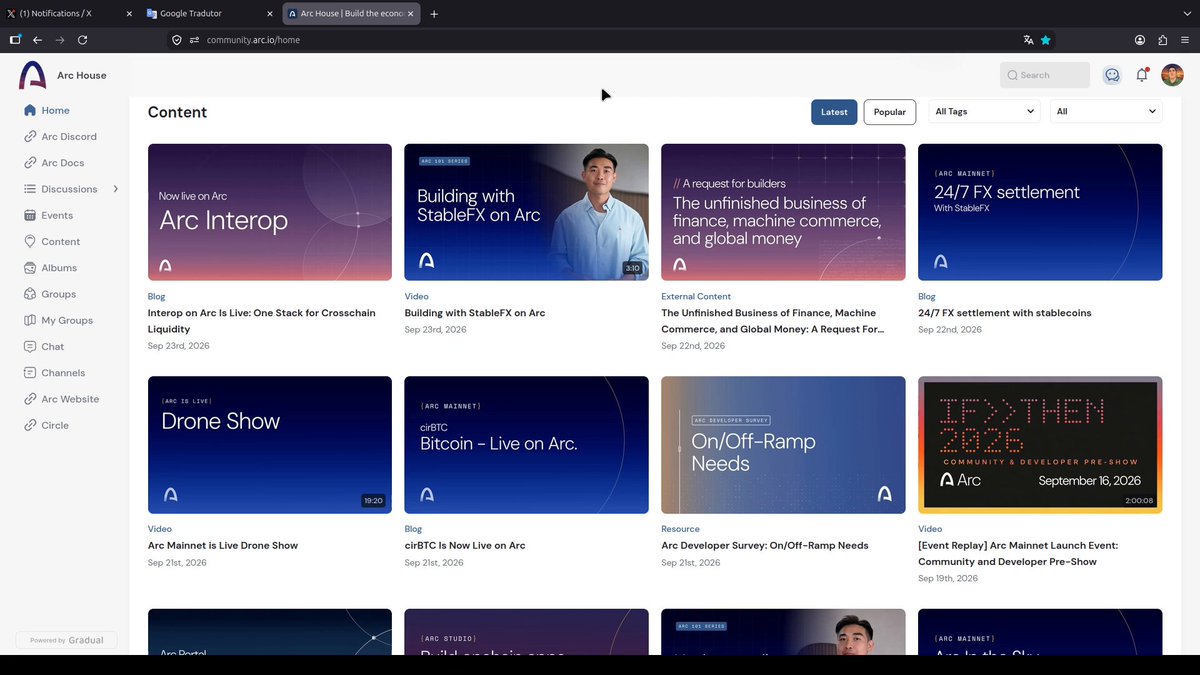Open the Drone Show video thumbnail
1200x675 pixels.
pyautogui.click(x=270, y=445)
